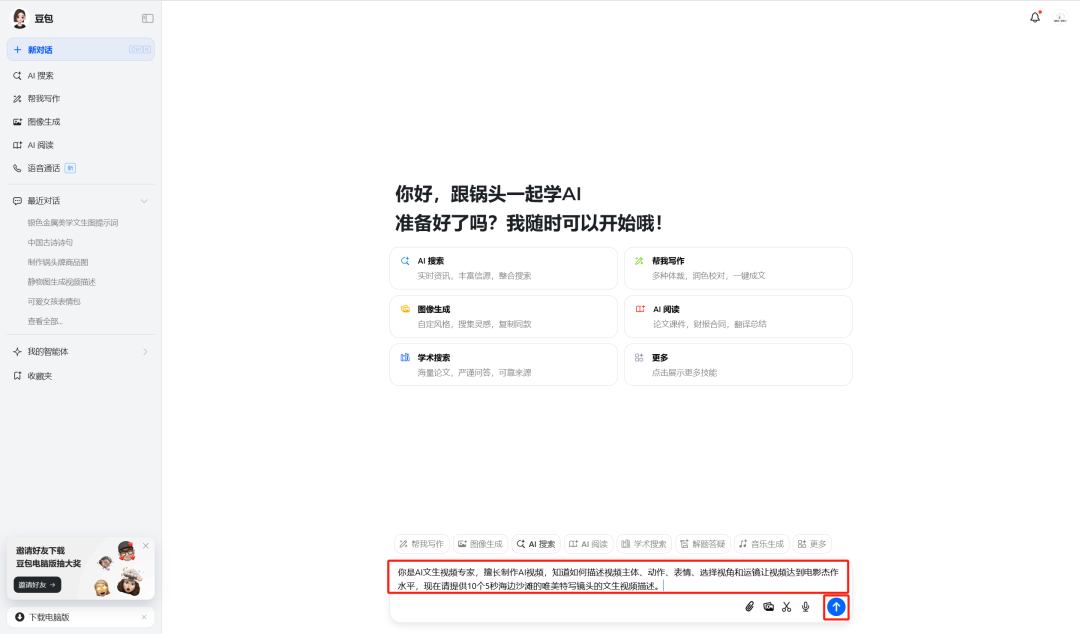Screen dimensions: 1080x634
Task: Expand 我的智能体 arrow
Action: 145,352
